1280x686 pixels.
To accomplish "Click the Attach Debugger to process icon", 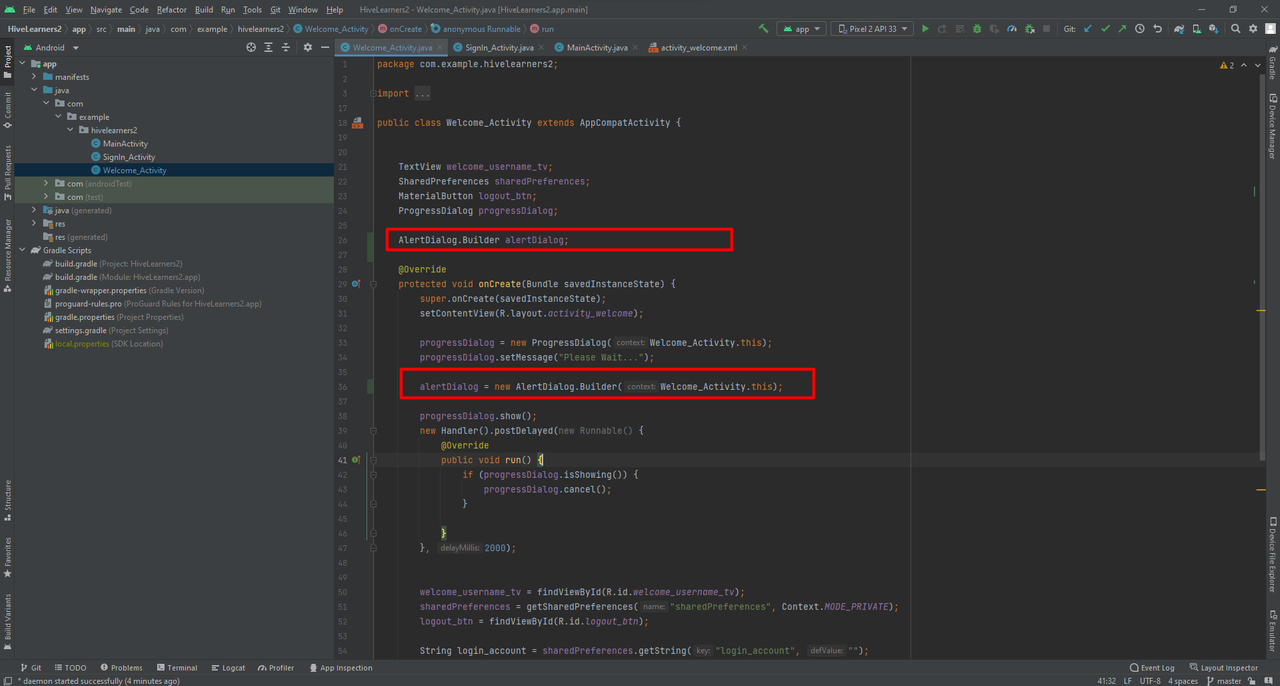I will point(1029,29).
